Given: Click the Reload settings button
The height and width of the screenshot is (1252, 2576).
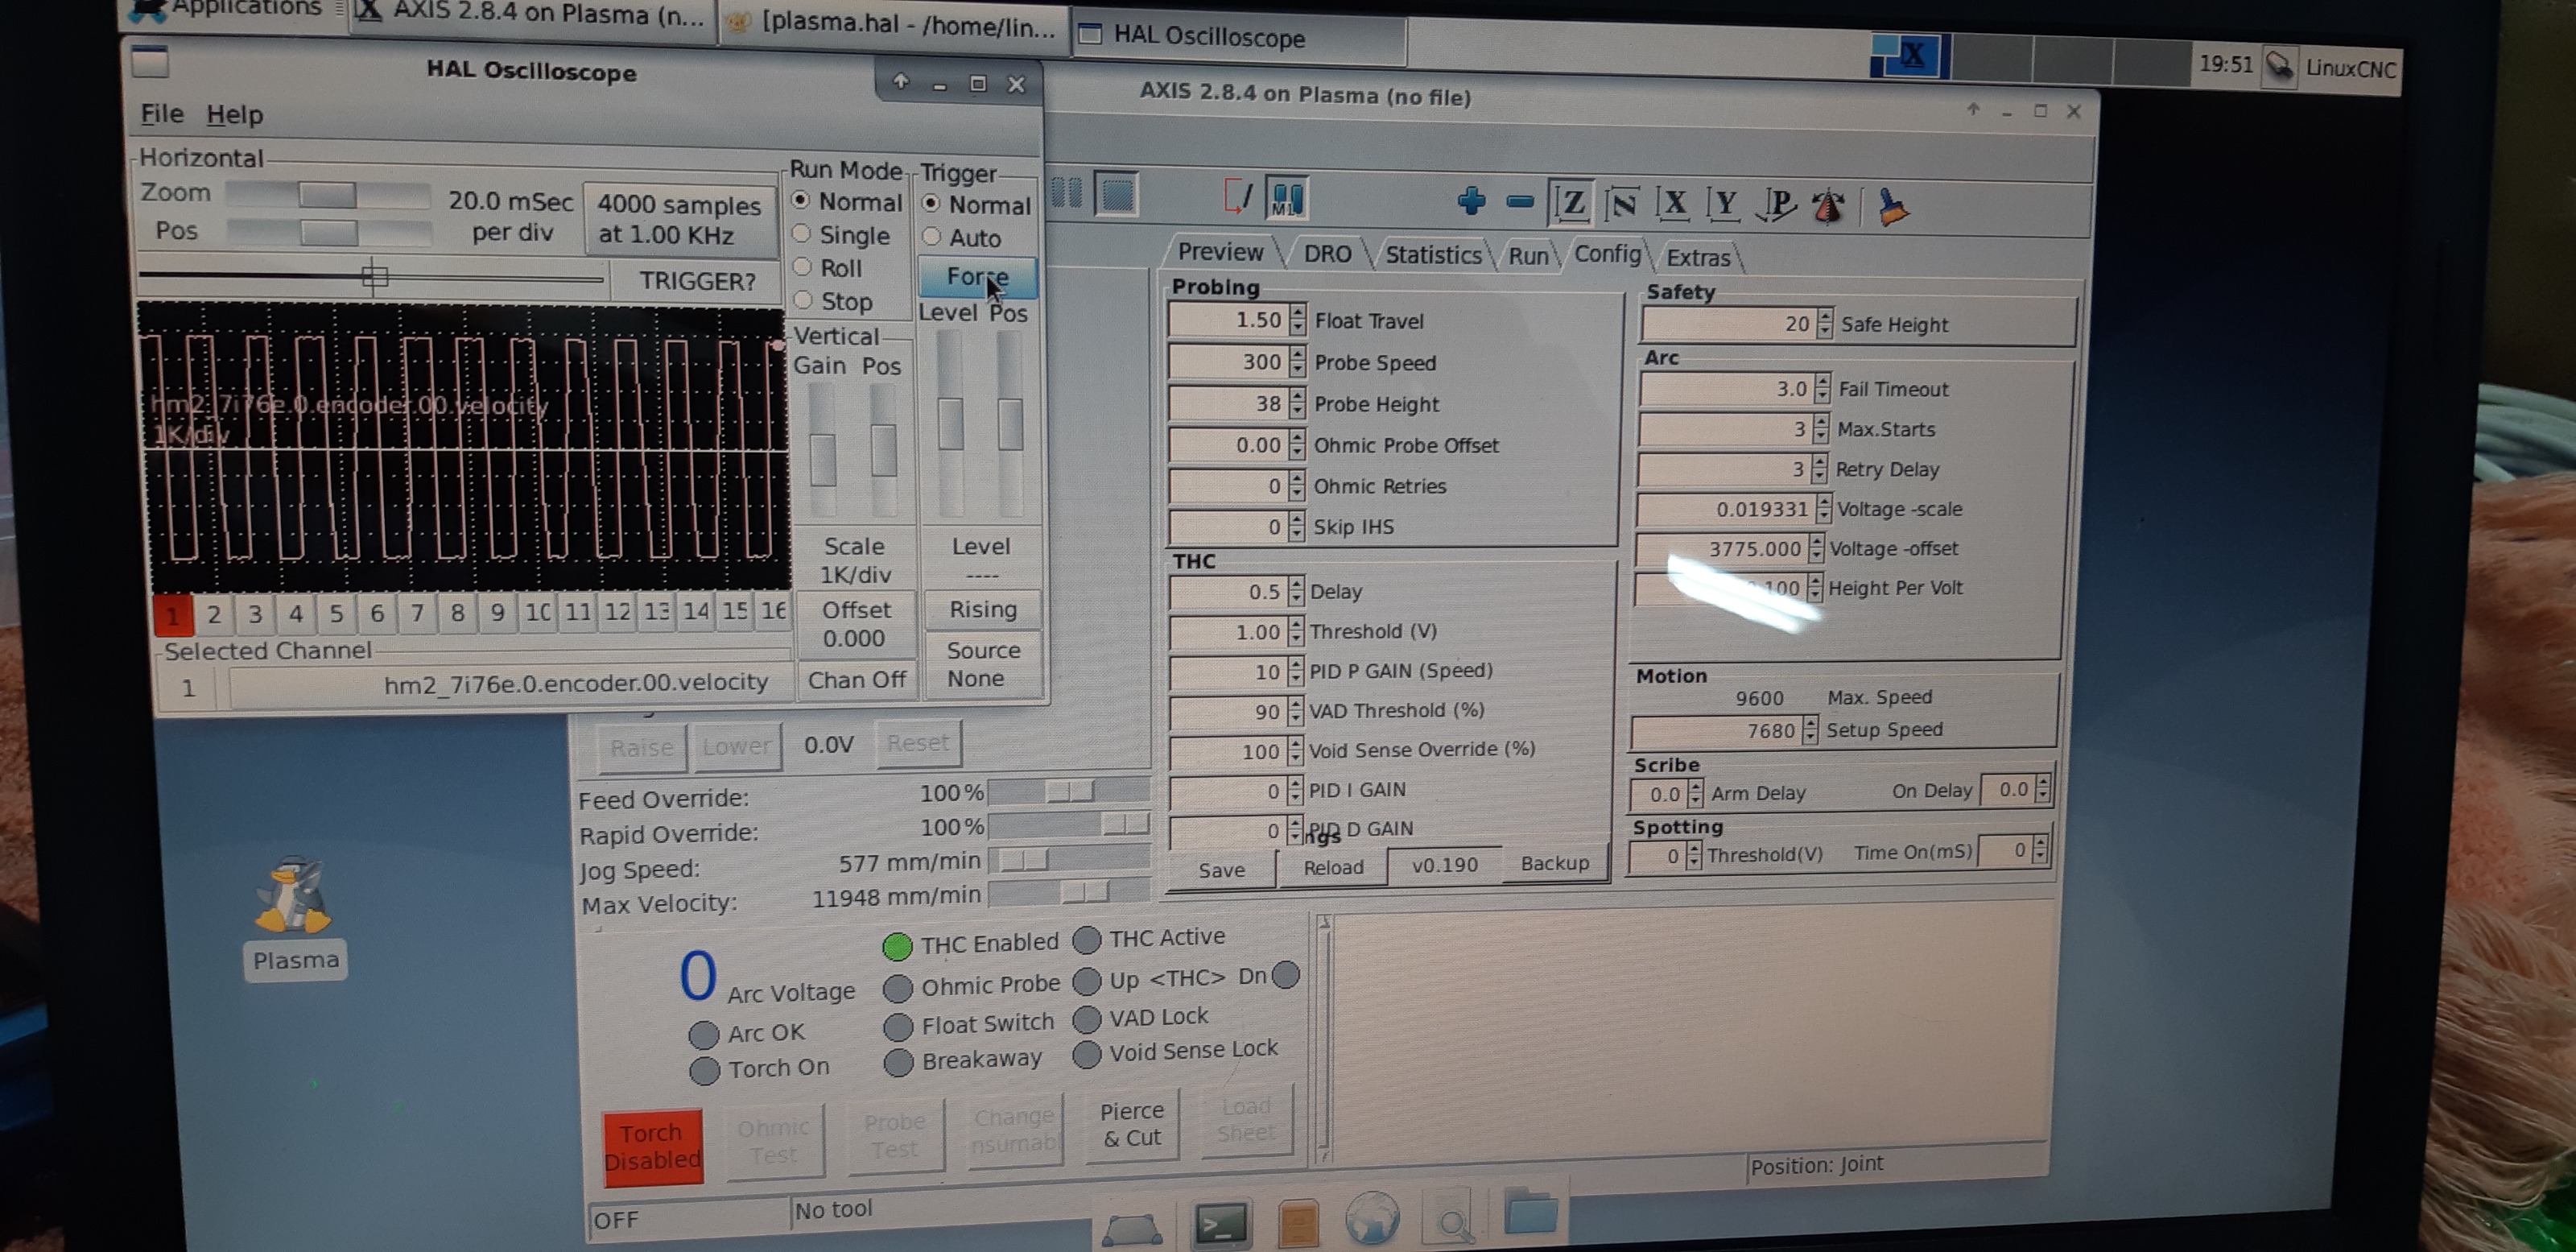Looking at the screenshot, I should 1333,867.
